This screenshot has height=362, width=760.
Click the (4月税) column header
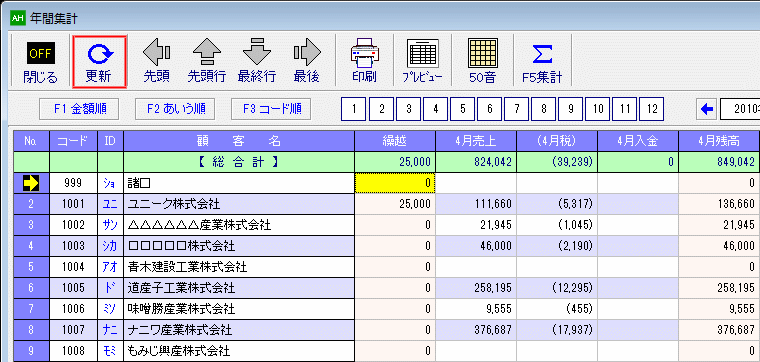pos(557,141)
